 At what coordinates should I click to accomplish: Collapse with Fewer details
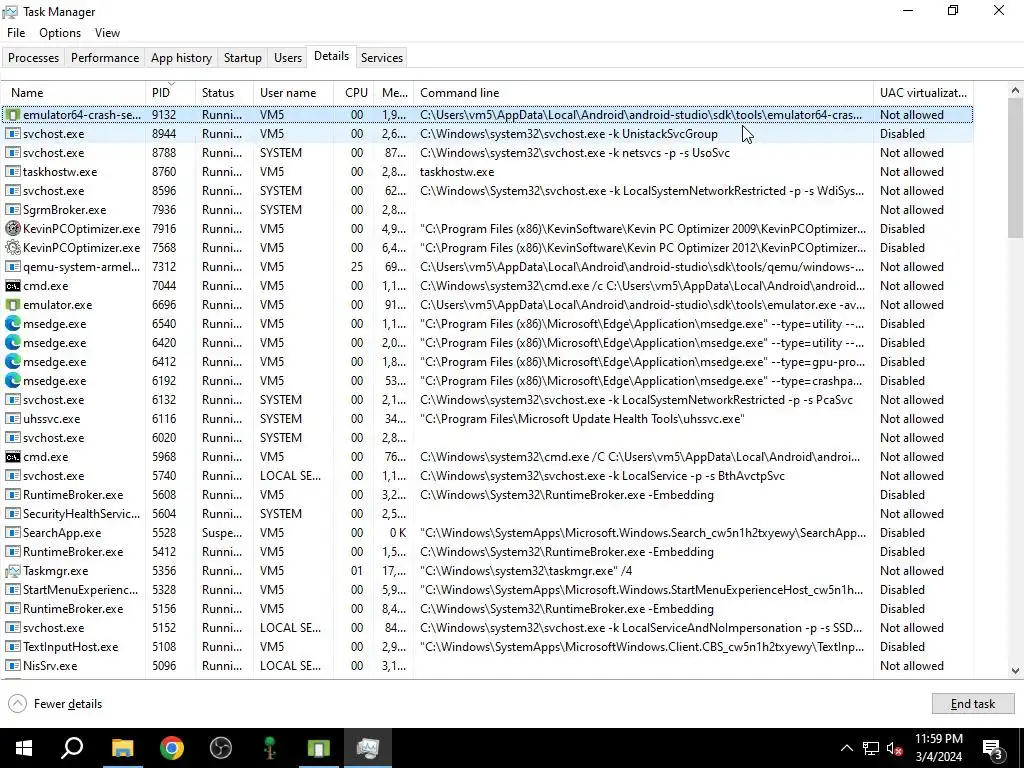pyautogui.click(x=56, y=703)
